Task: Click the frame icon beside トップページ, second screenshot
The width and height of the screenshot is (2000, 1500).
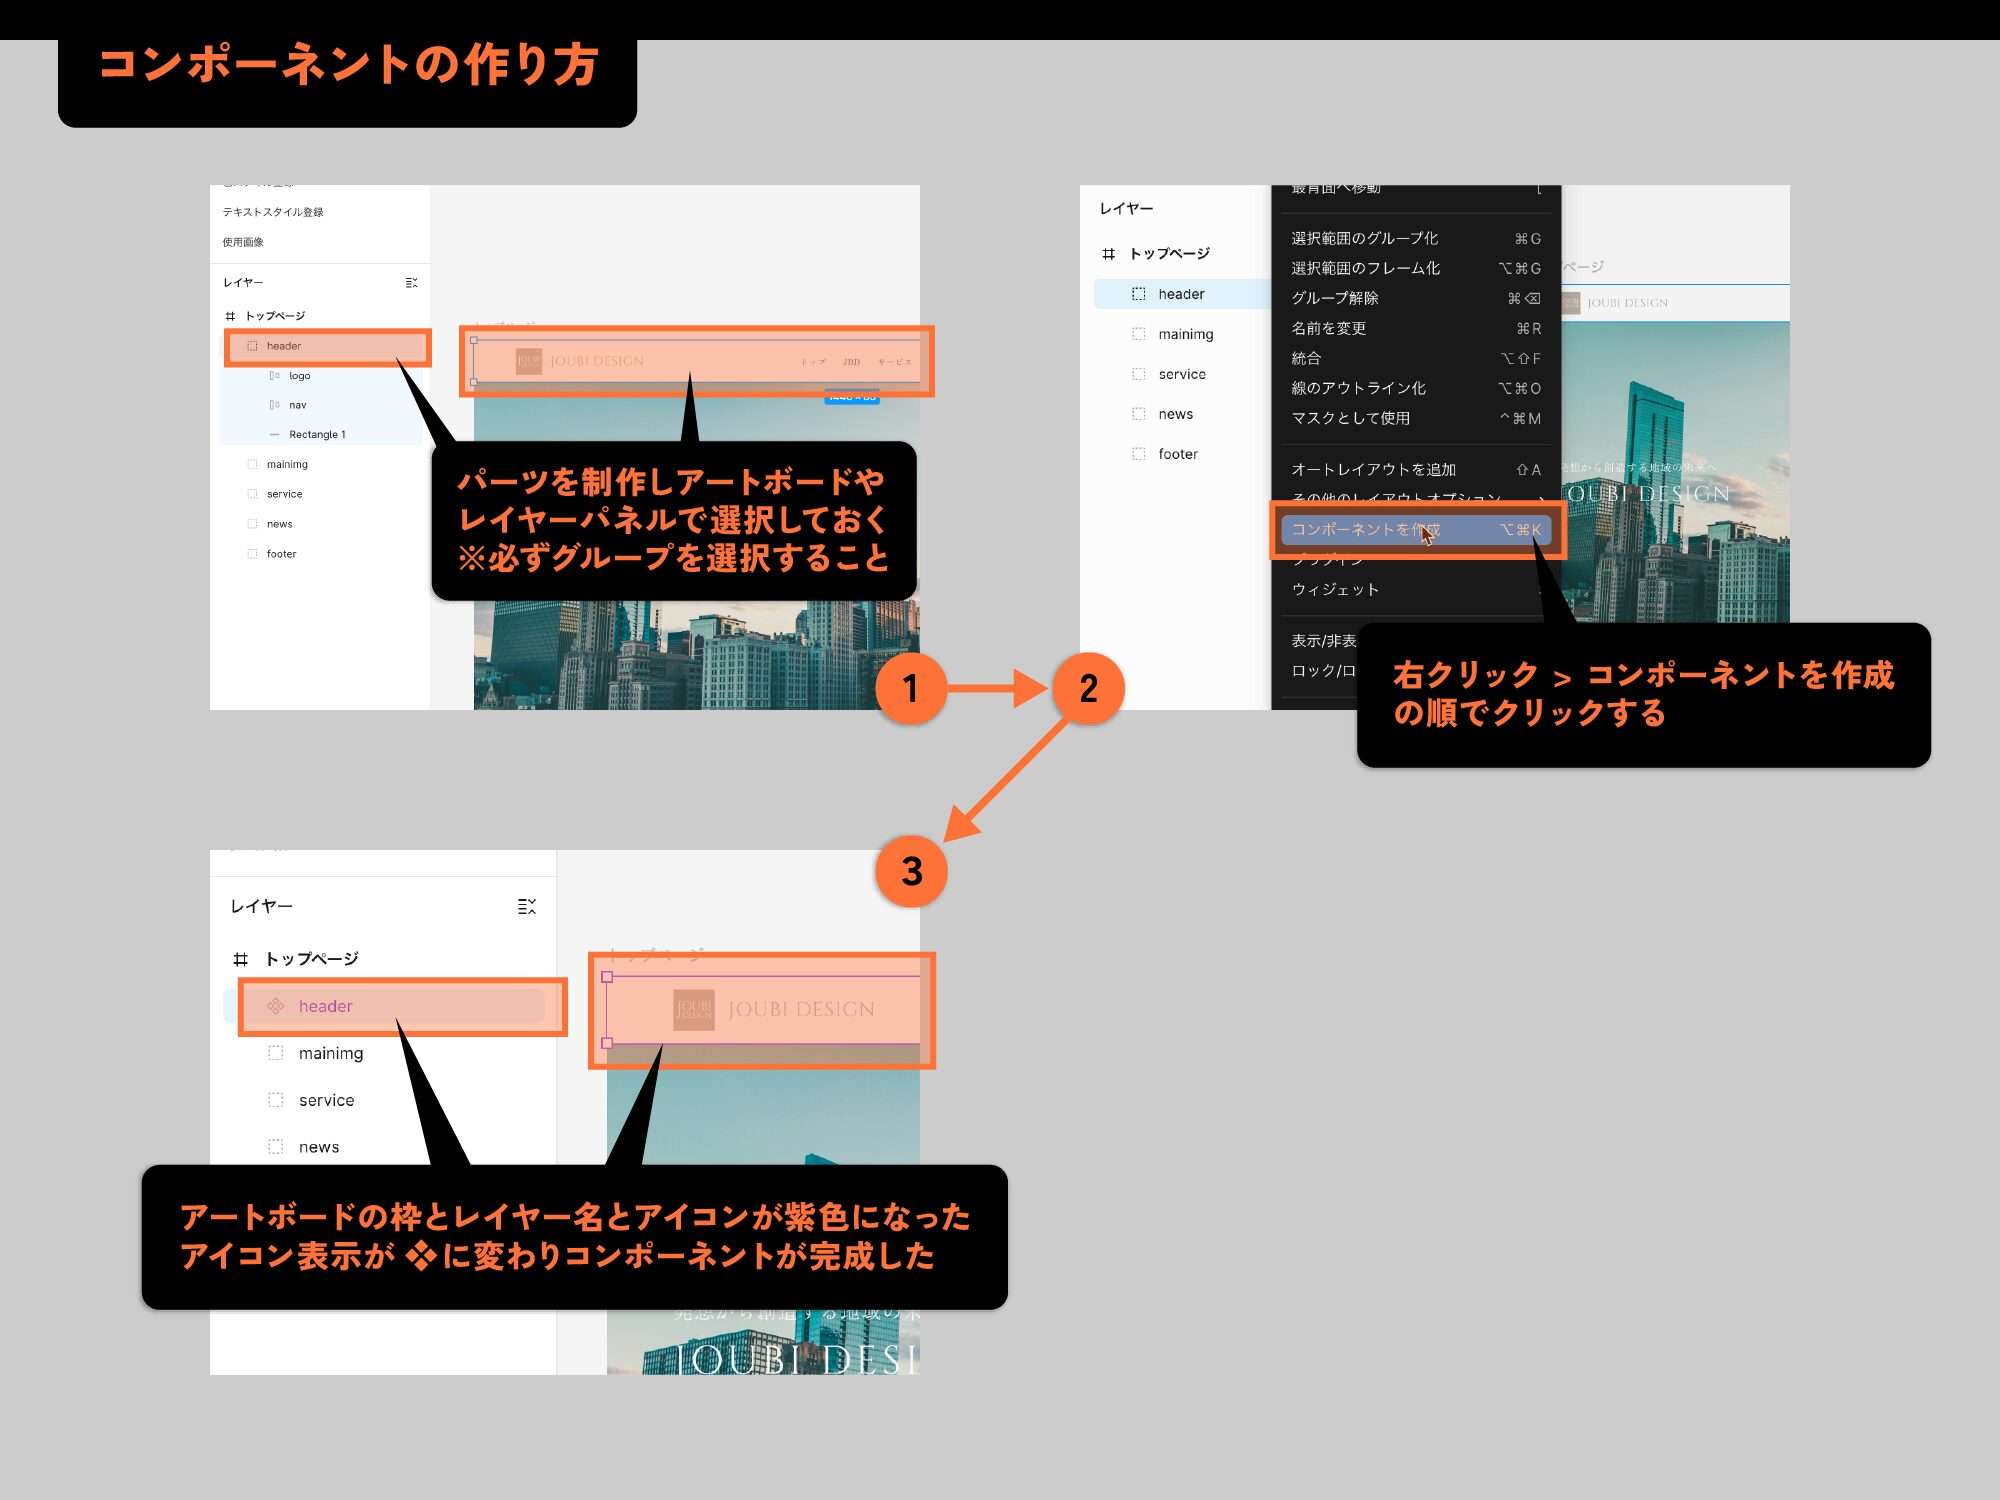Action: point(1108,254)
